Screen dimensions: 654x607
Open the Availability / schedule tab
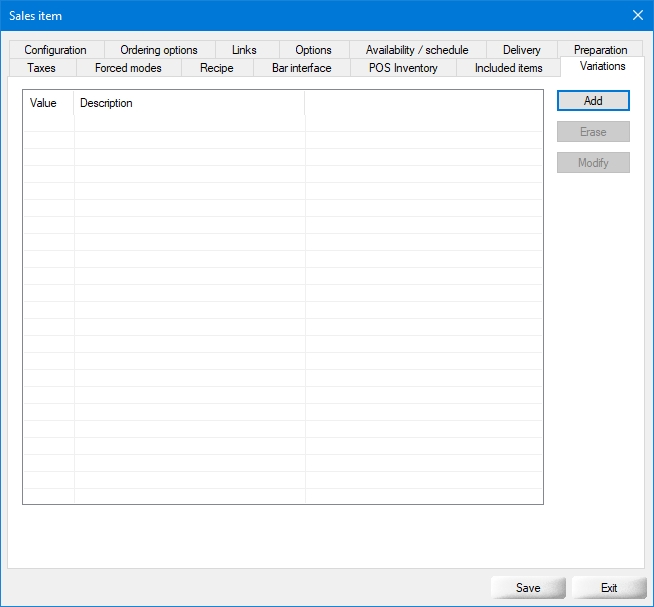coord(417,50)
